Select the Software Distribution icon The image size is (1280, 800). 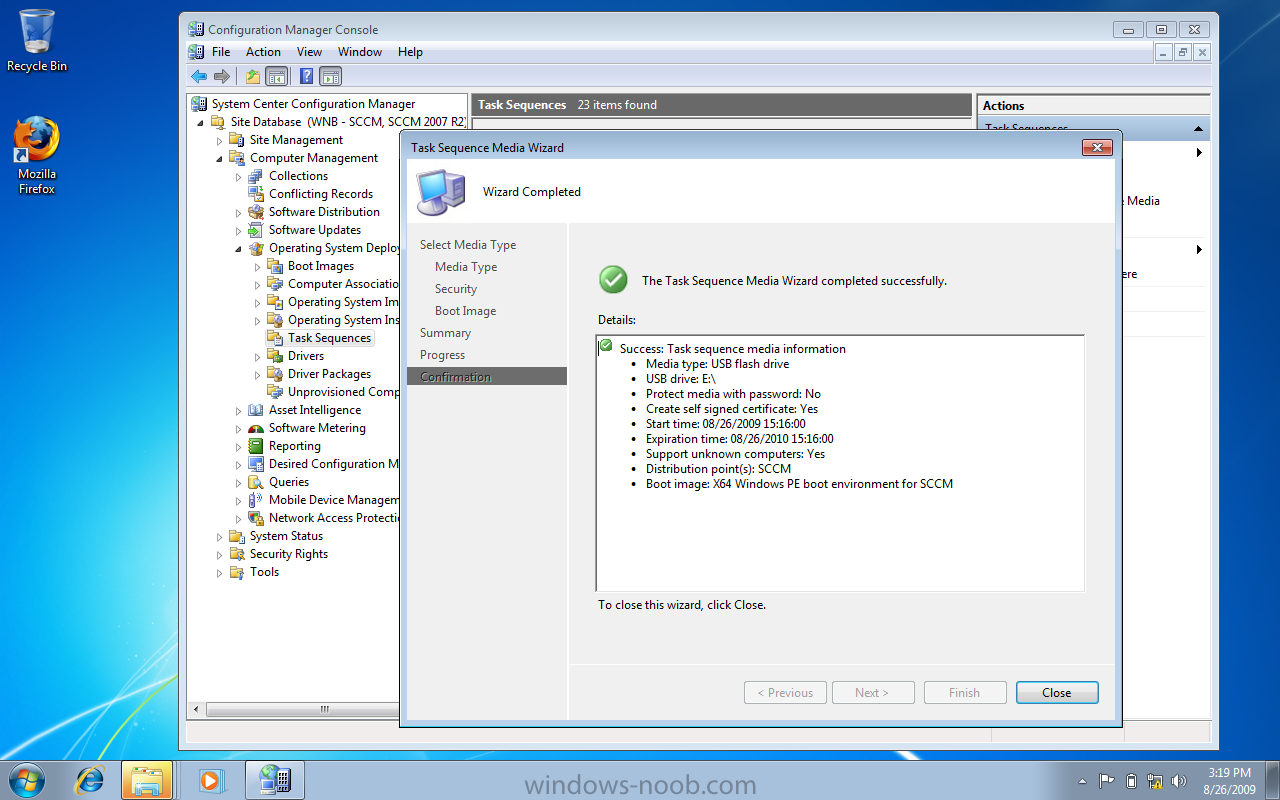(256, 212)
